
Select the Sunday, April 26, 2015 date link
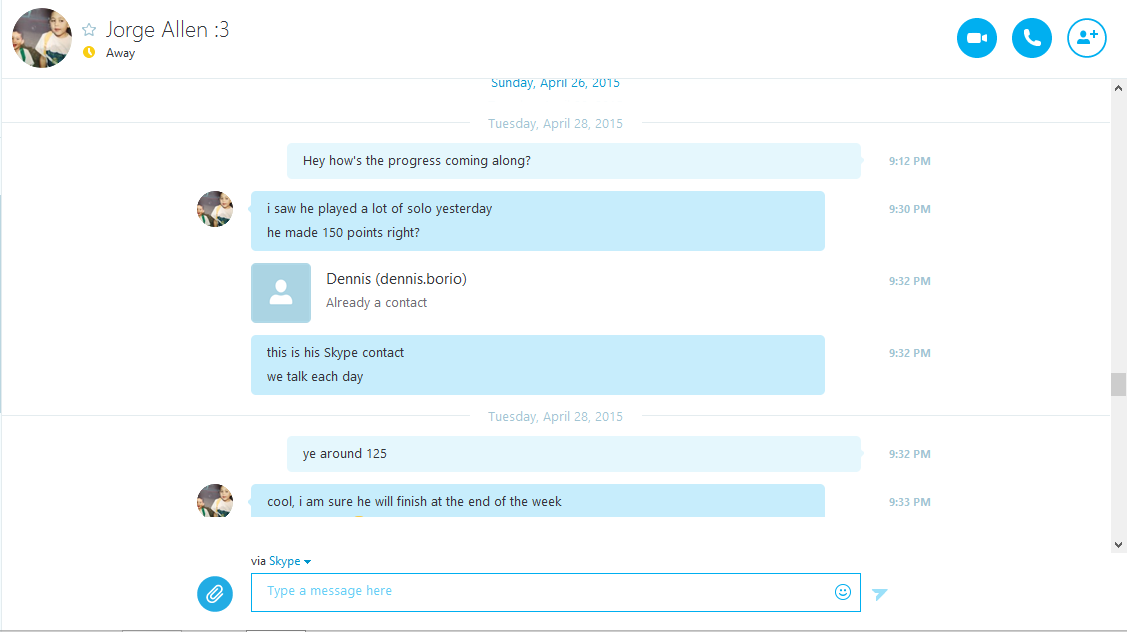click(555, 83)
